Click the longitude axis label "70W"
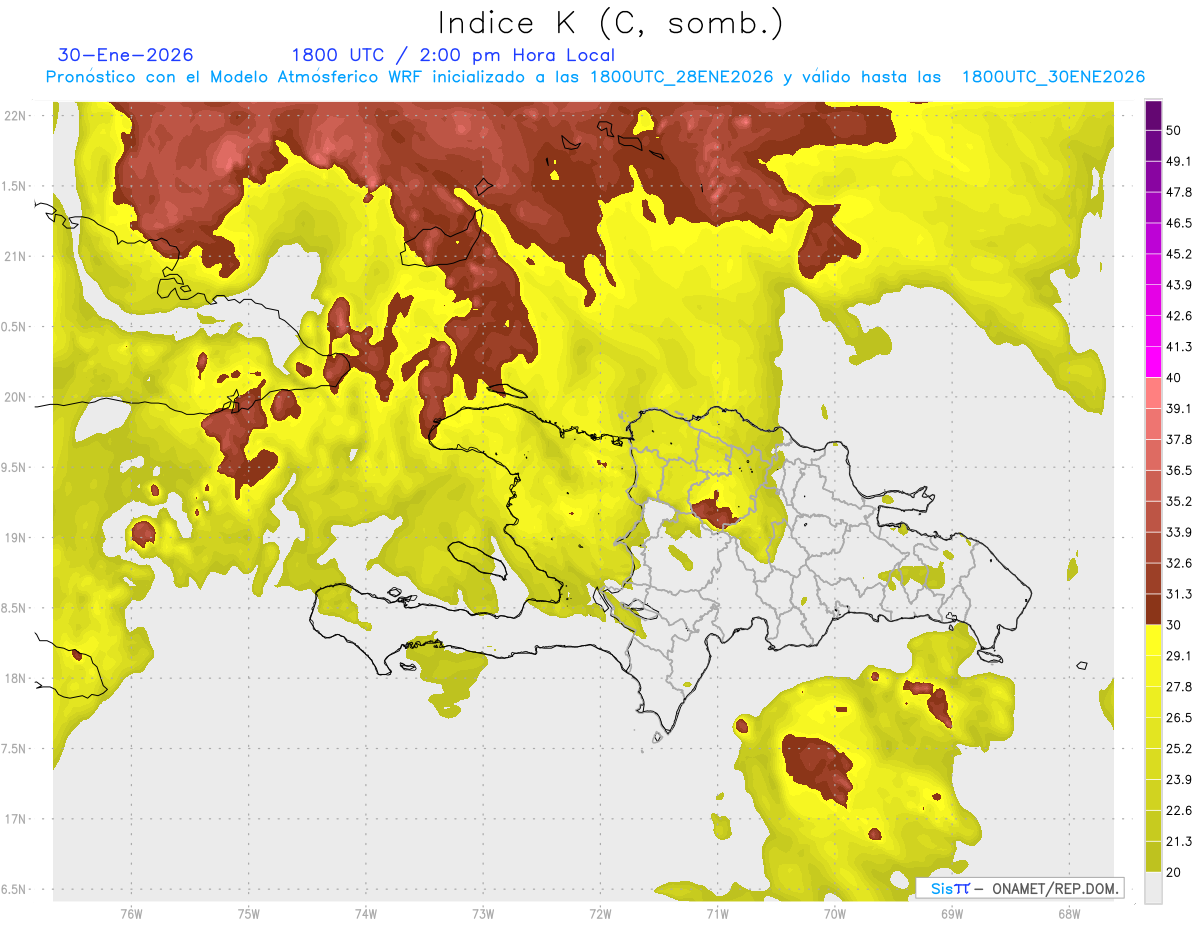This screenshot has height=927, width=1200. pos(834,914)
